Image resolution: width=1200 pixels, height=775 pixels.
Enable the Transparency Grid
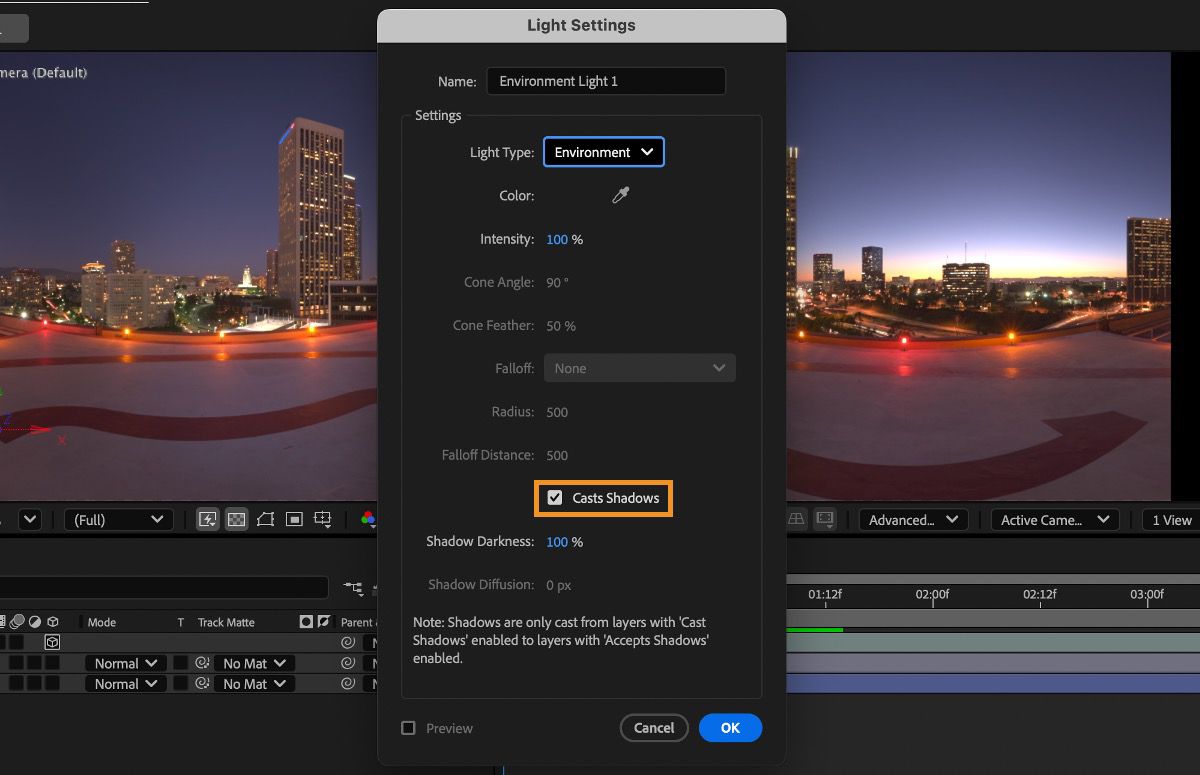point(236,519)
